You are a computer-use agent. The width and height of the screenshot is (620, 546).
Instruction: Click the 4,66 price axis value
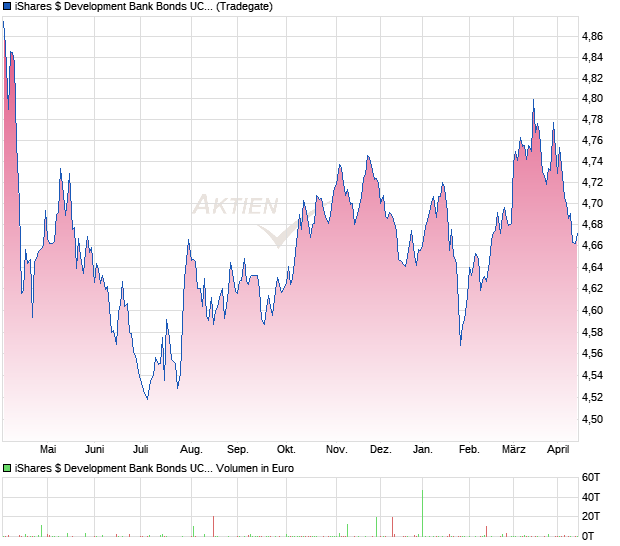[x=592, y=246]
